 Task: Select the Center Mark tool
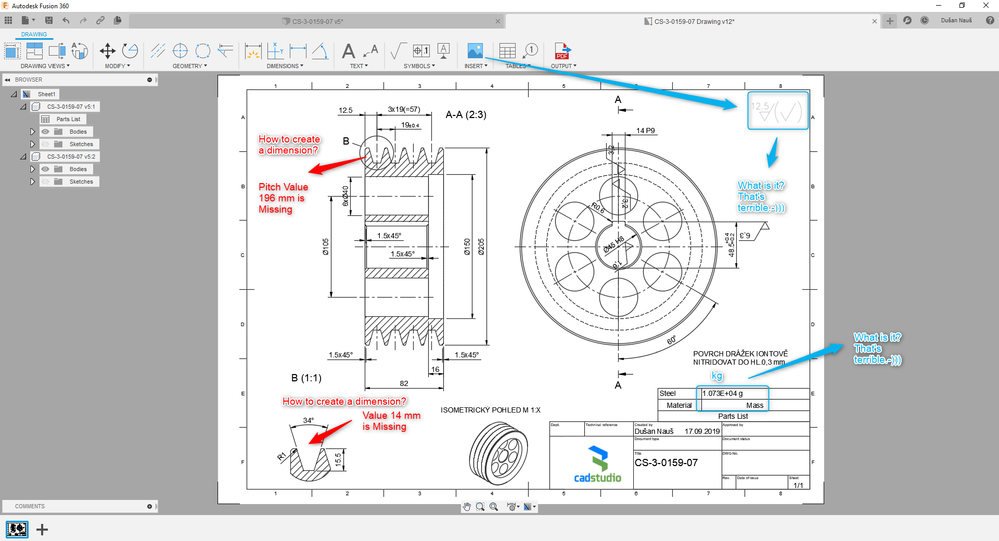coord(180,50)
